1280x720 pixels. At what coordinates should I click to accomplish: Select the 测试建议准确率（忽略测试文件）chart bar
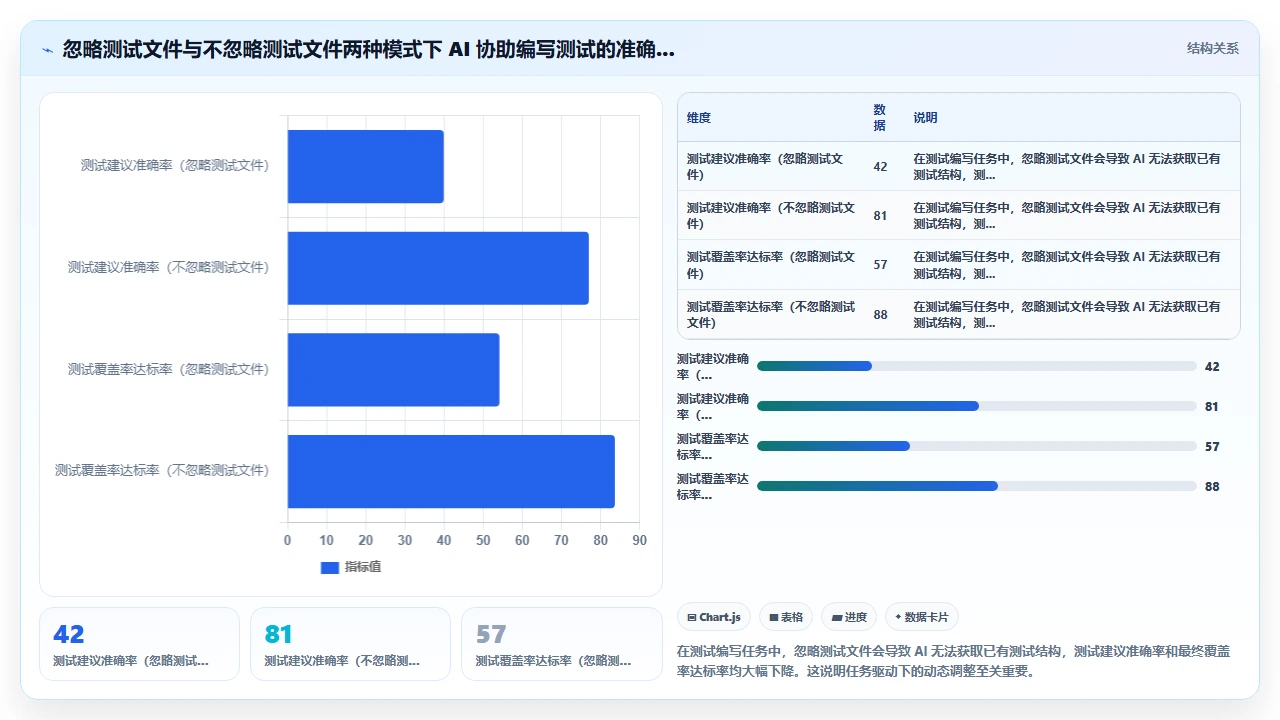coord(365,166)
